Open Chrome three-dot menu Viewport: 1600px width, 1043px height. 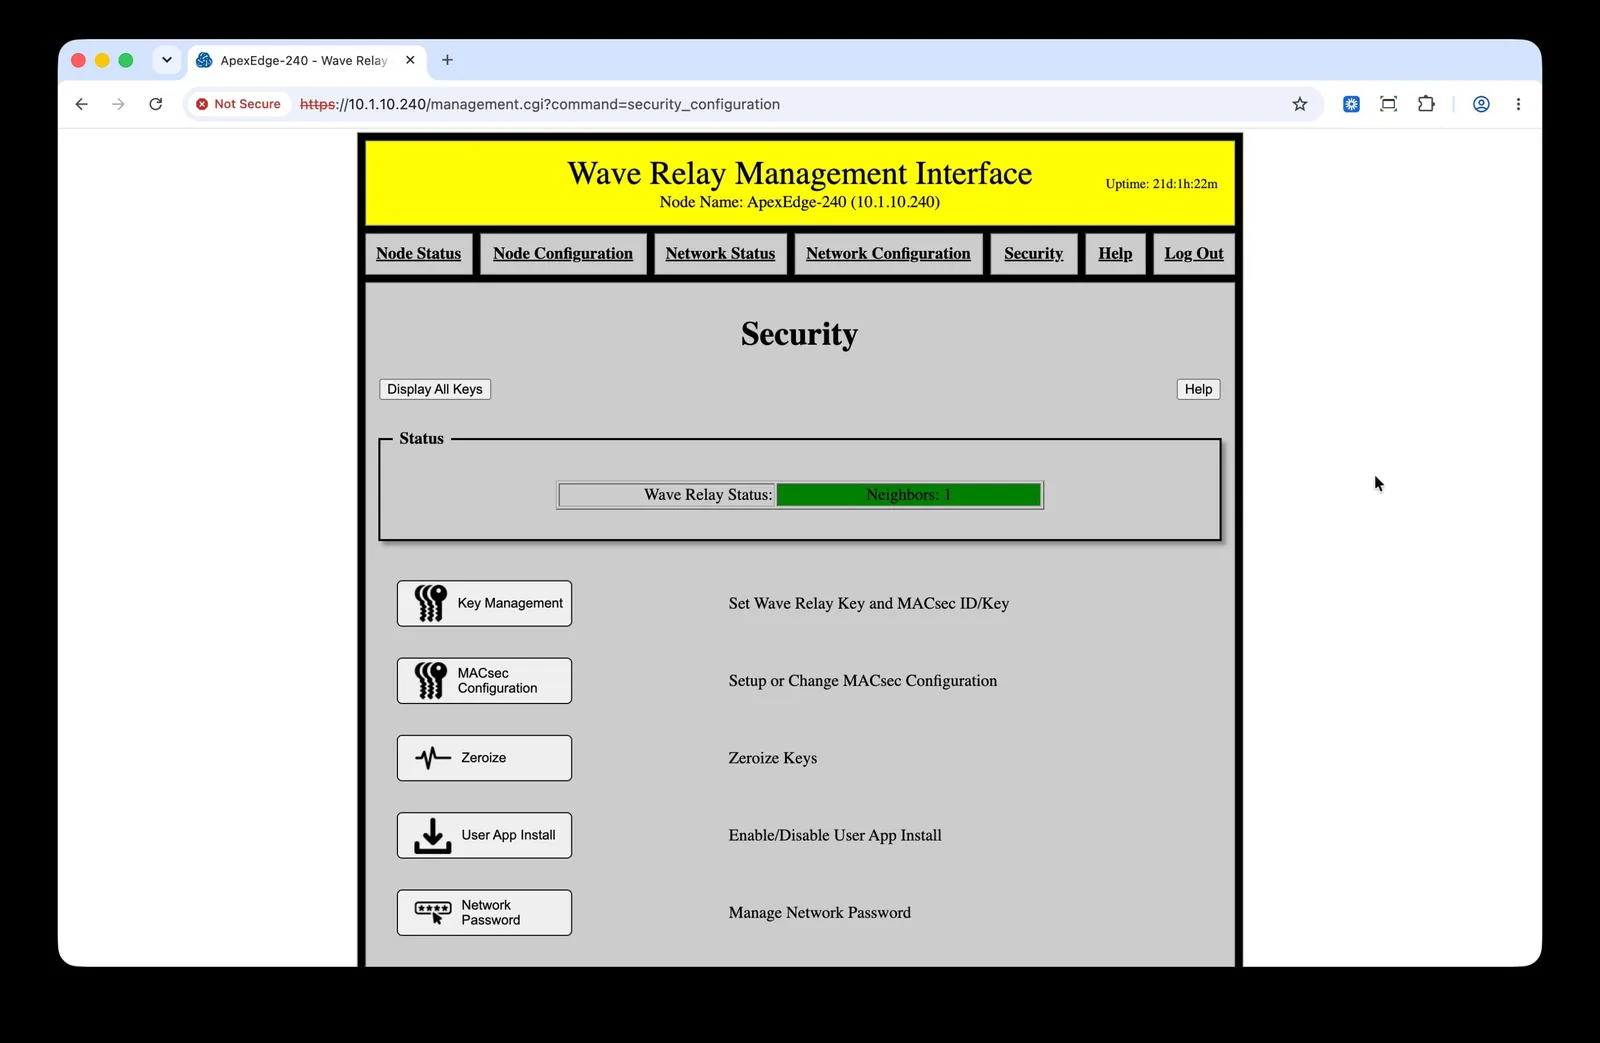(1518, 104)
